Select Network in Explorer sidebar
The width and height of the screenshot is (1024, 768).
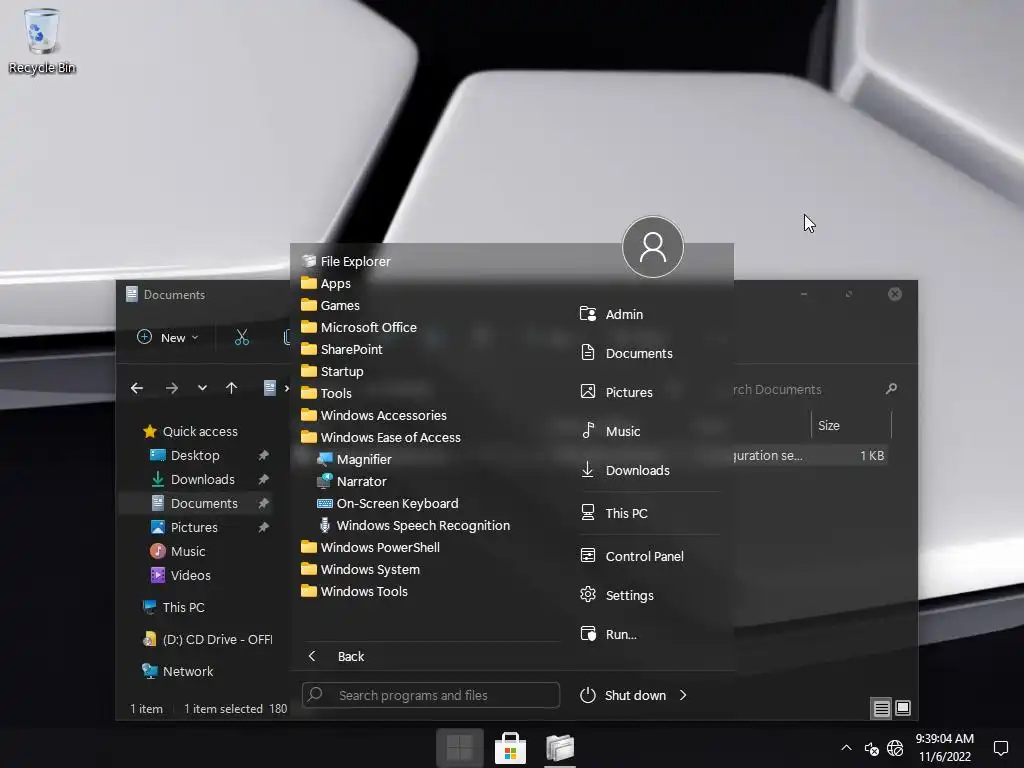coord(178,671)
